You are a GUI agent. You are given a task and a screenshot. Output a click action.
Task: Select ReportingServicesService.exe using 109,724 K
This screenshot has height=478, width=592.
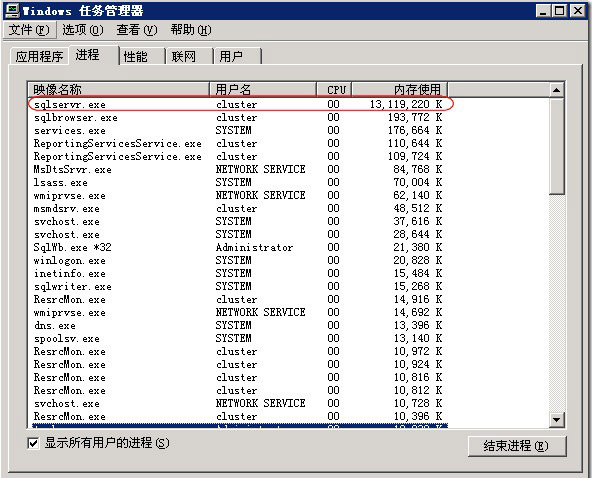(x=238, y=156)
